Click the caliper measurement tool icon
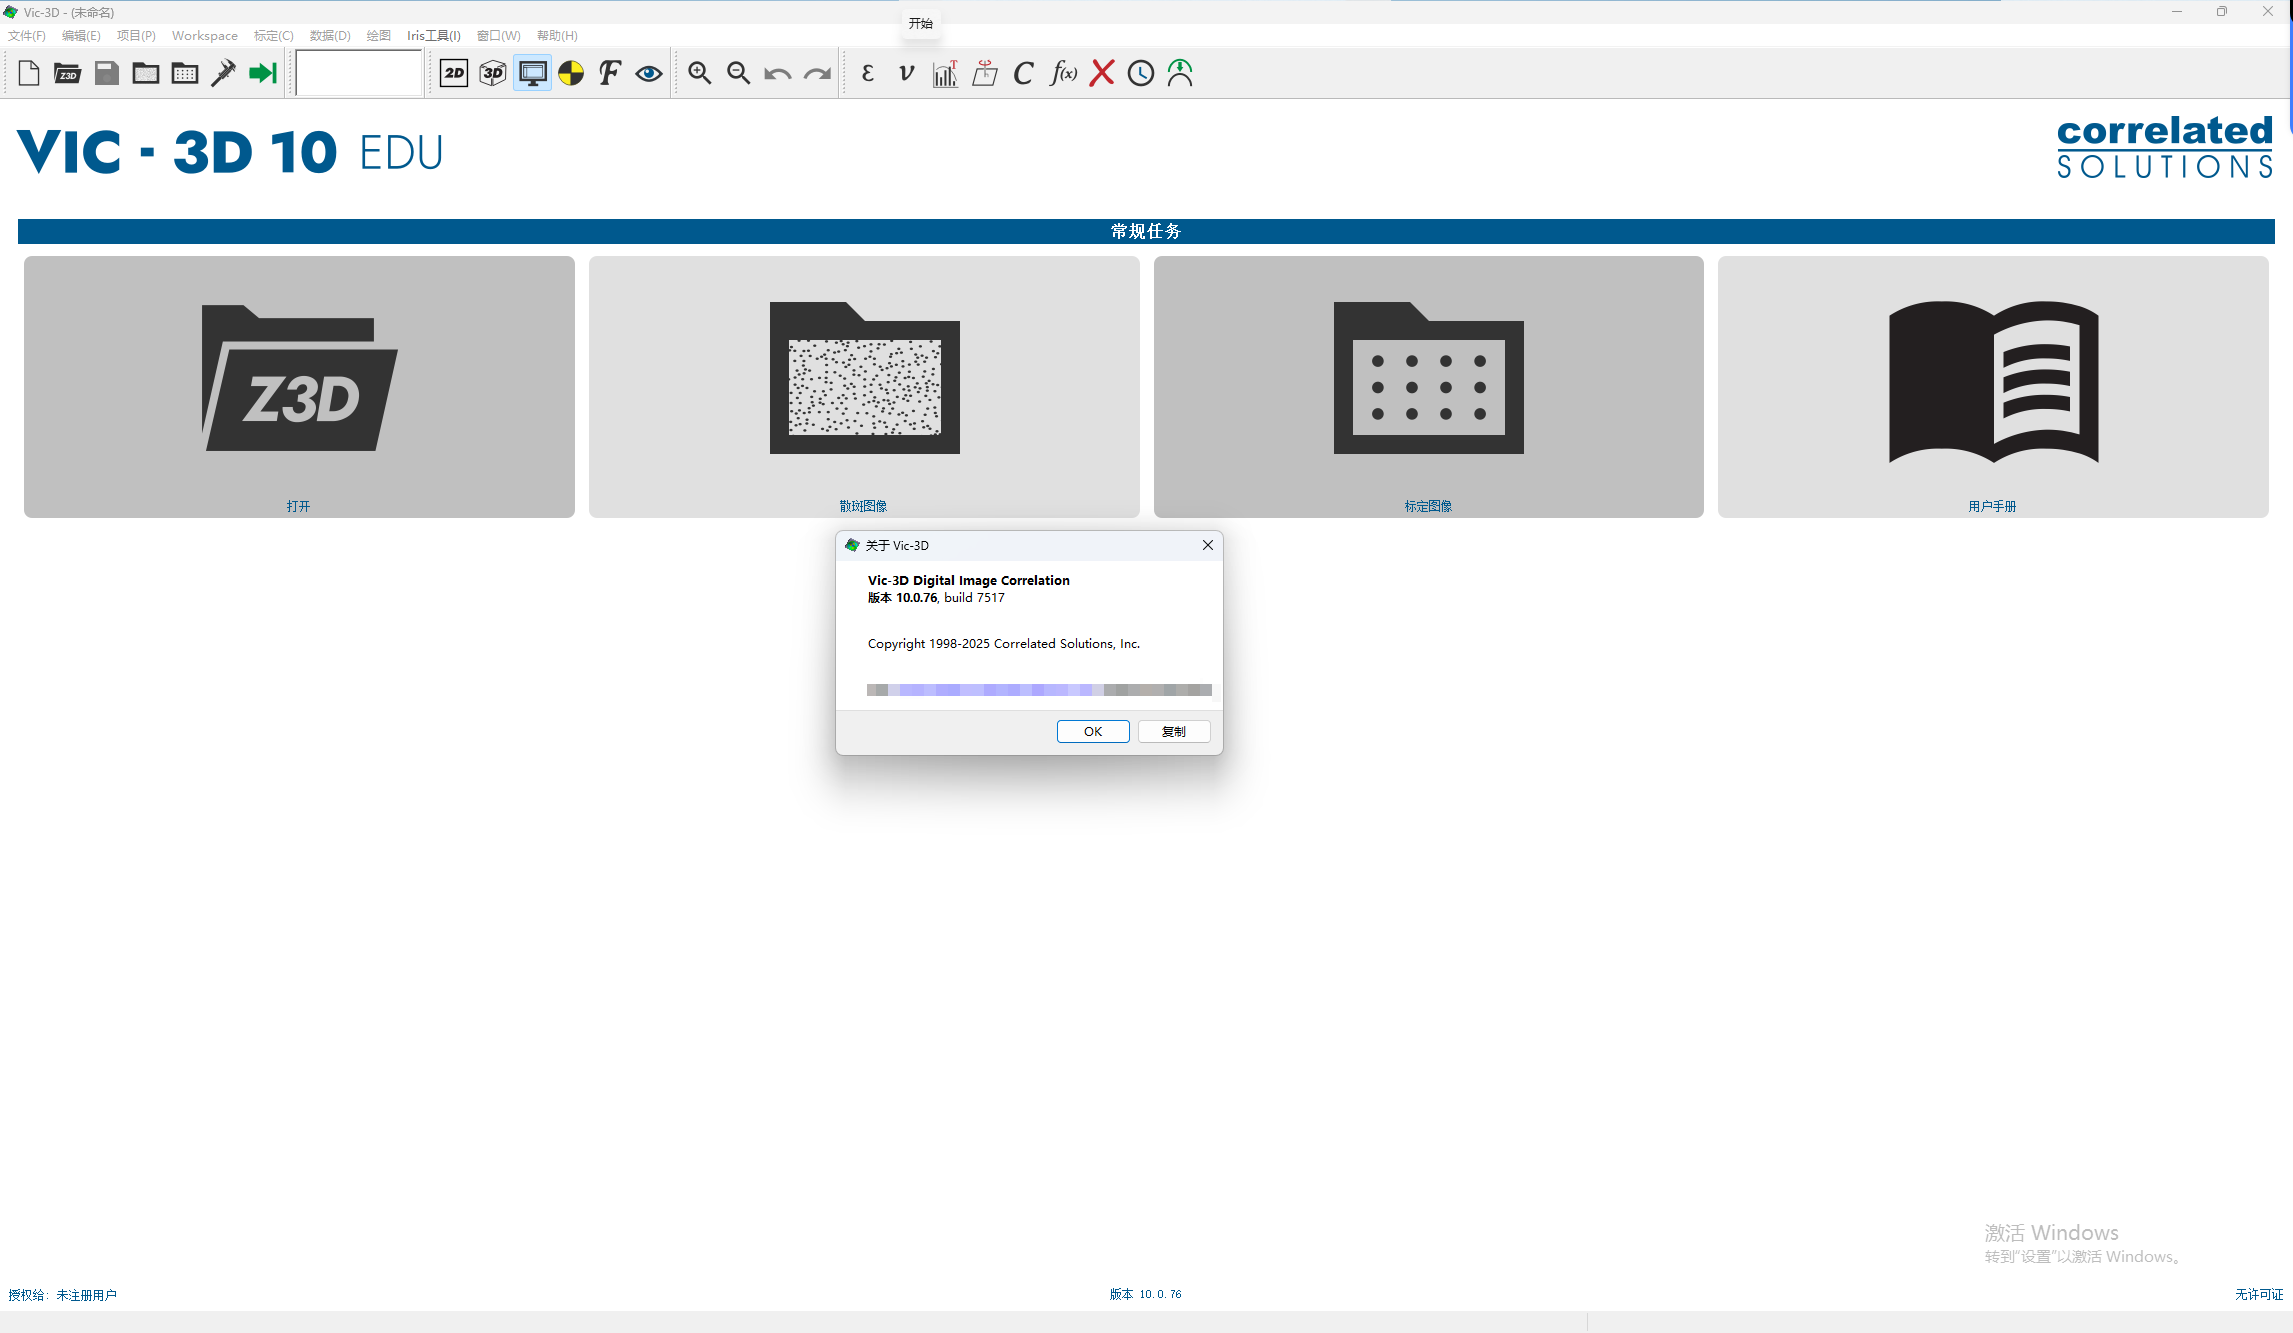 [223, 73]
